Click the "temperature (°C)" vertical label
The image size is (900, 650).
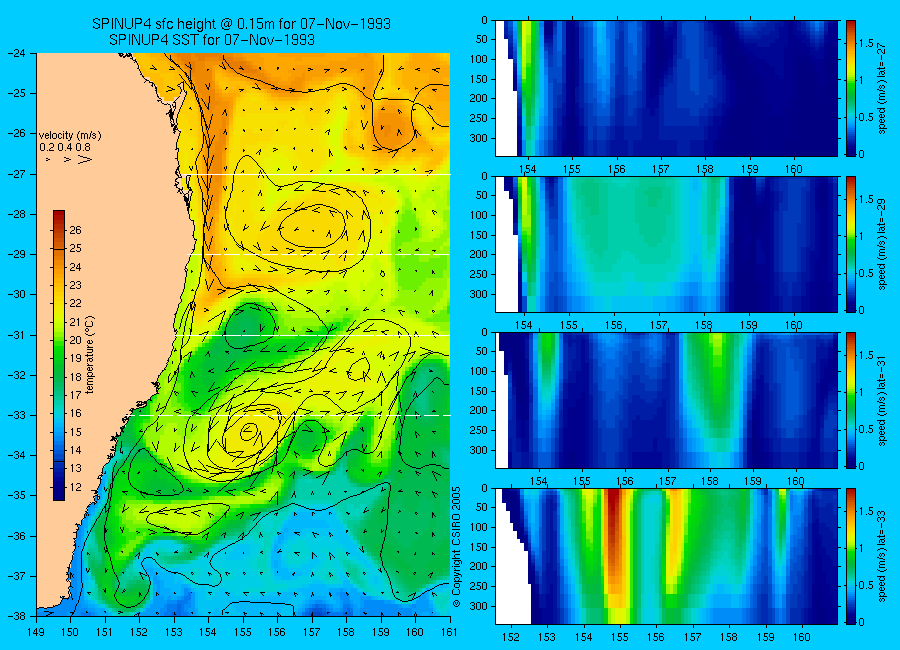click(90, 354)
